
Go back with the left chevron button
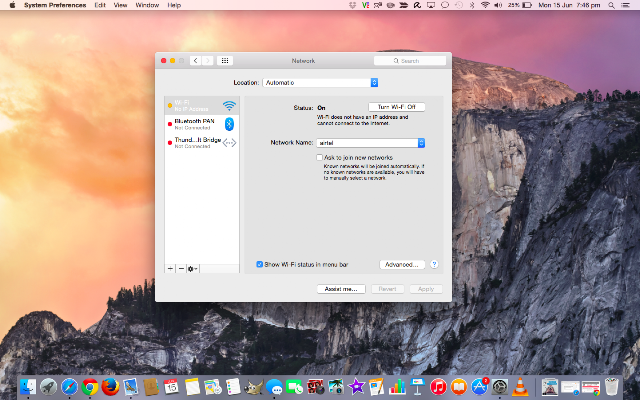pos(196,61)
